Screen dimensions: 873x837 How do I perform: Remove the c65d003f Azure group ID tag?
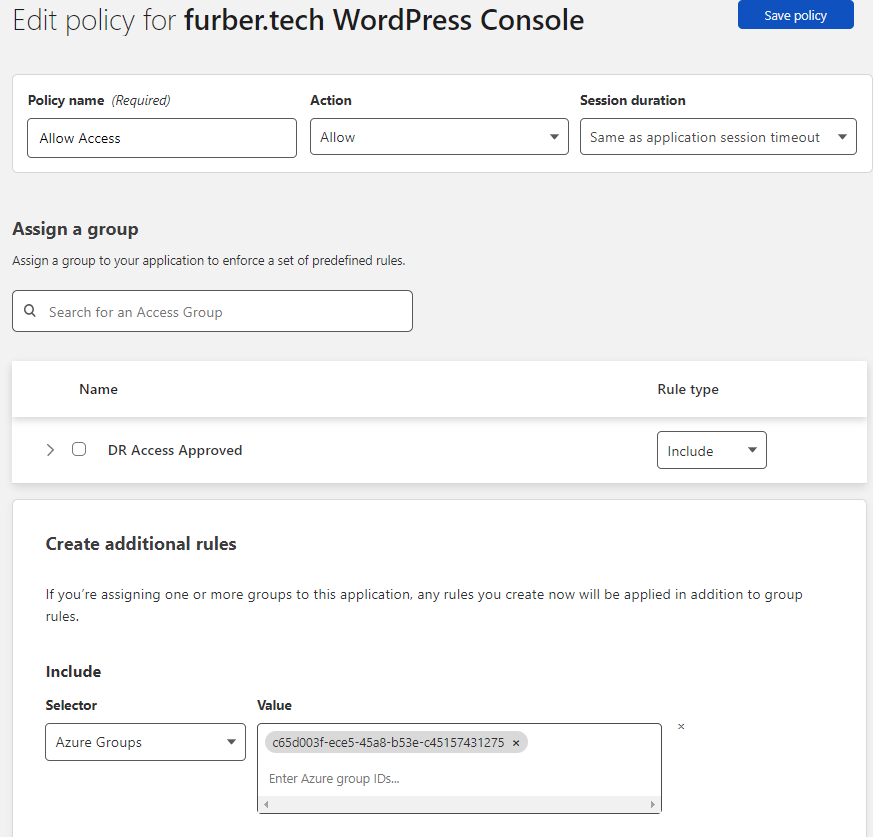(516, 743)
